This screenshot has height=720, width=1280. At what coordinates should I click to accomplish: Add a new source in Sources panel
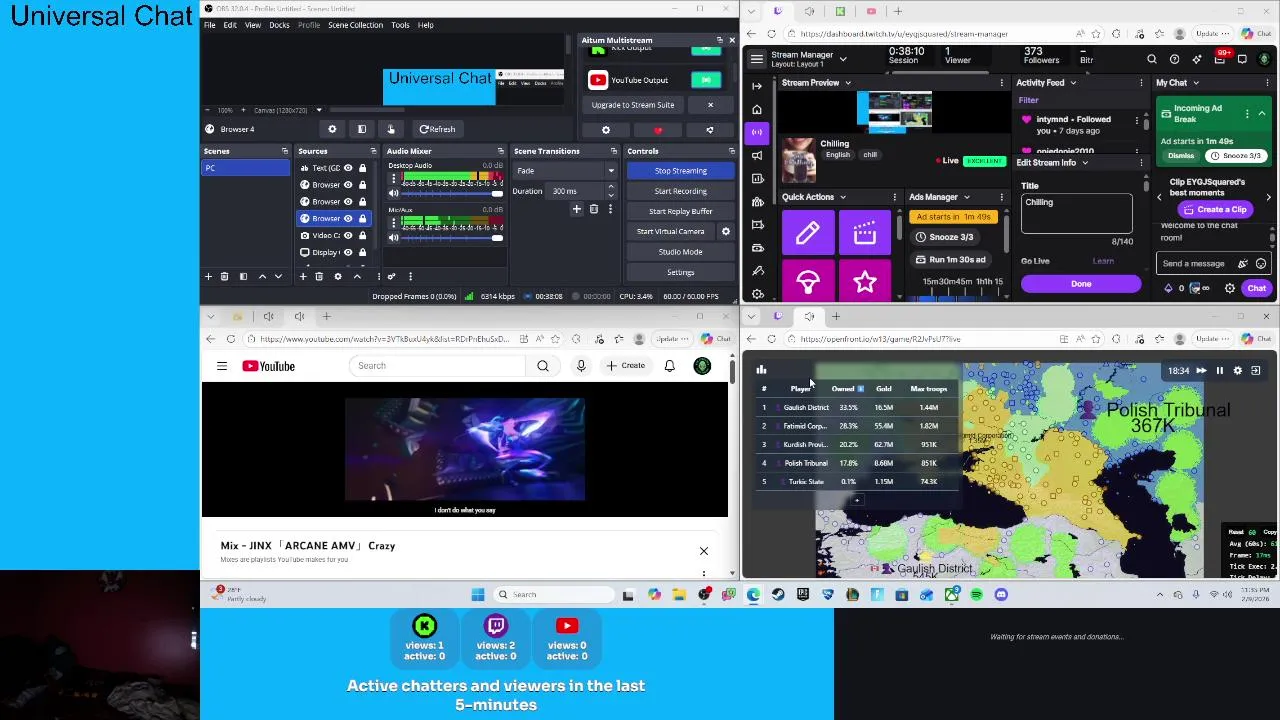pyautogui.click(x=303, y=276)
